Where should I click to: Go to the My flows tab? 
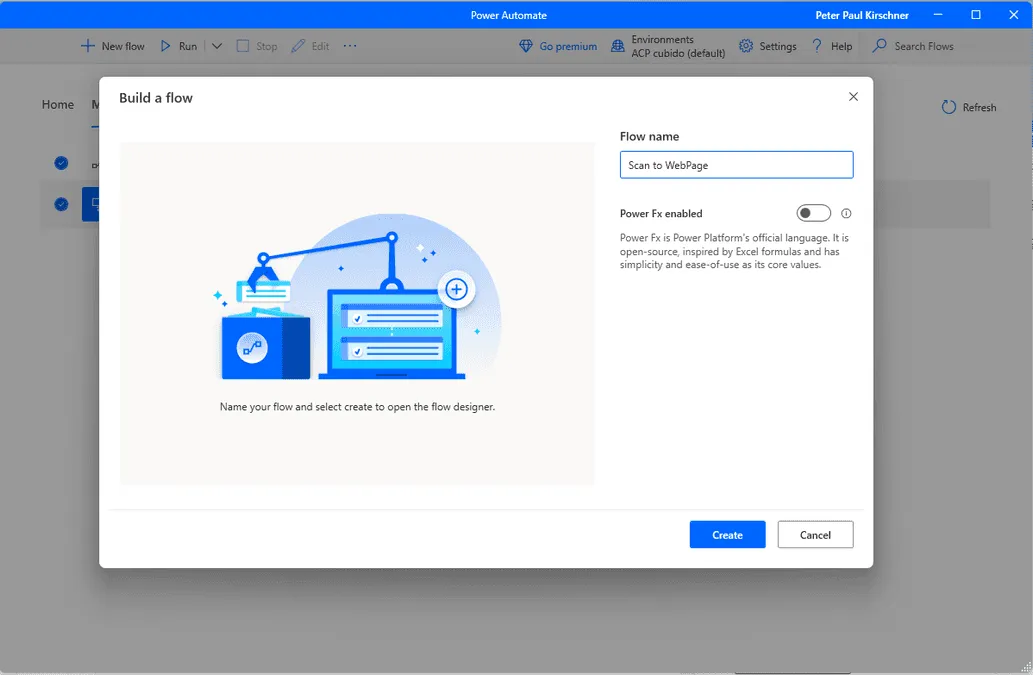point(95,104)
